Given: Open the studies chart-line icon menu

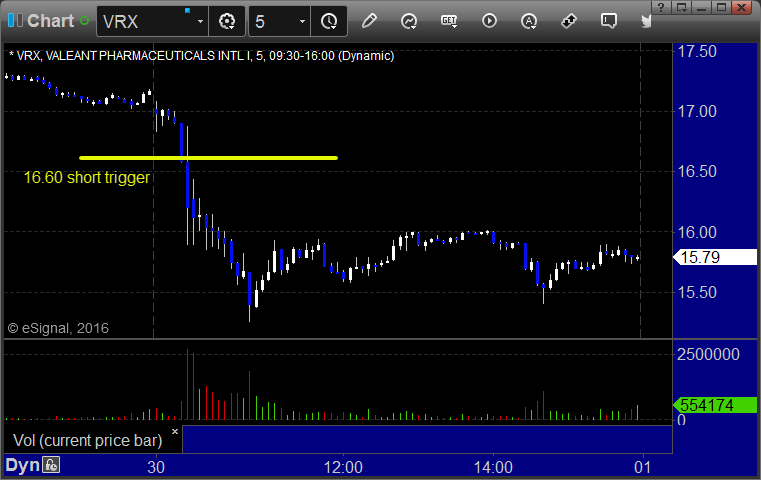Looking at the screenshot, I should click(409, 21).
